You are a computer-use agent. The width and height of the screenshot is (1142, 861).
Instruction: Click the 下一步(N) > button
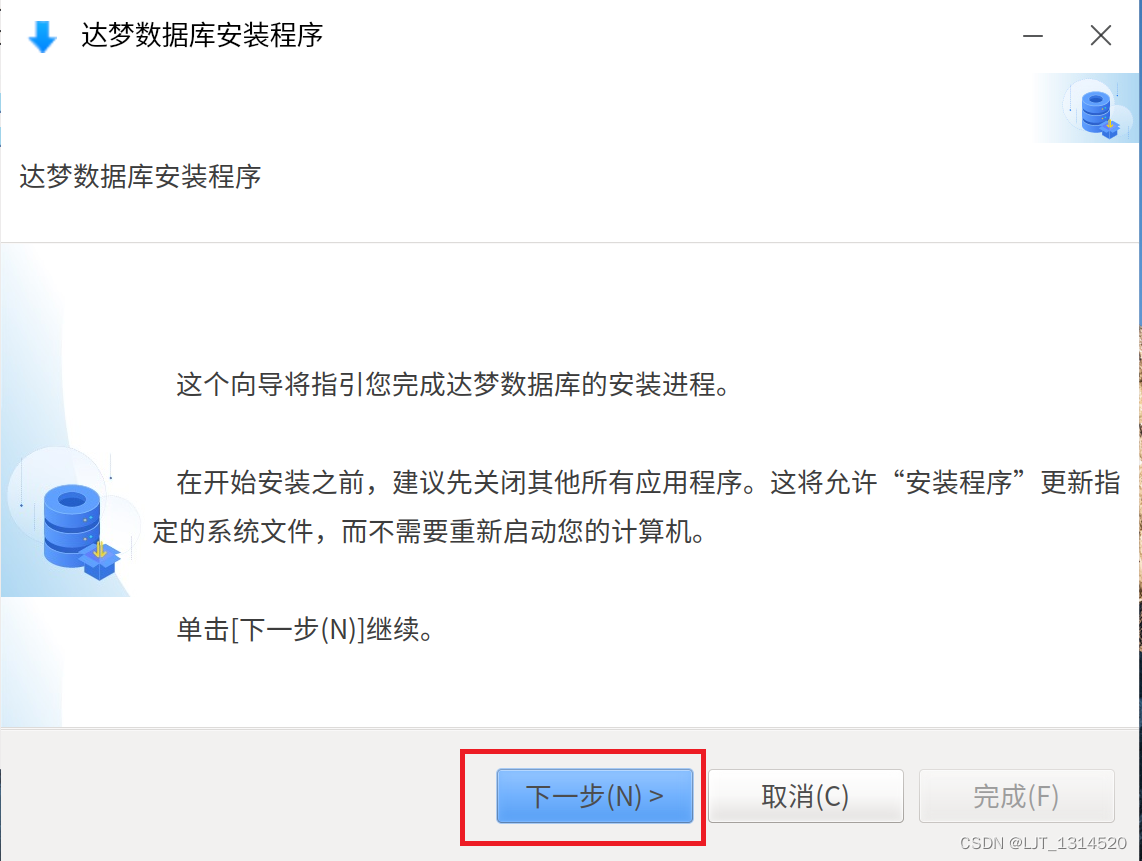coord(594,796)
